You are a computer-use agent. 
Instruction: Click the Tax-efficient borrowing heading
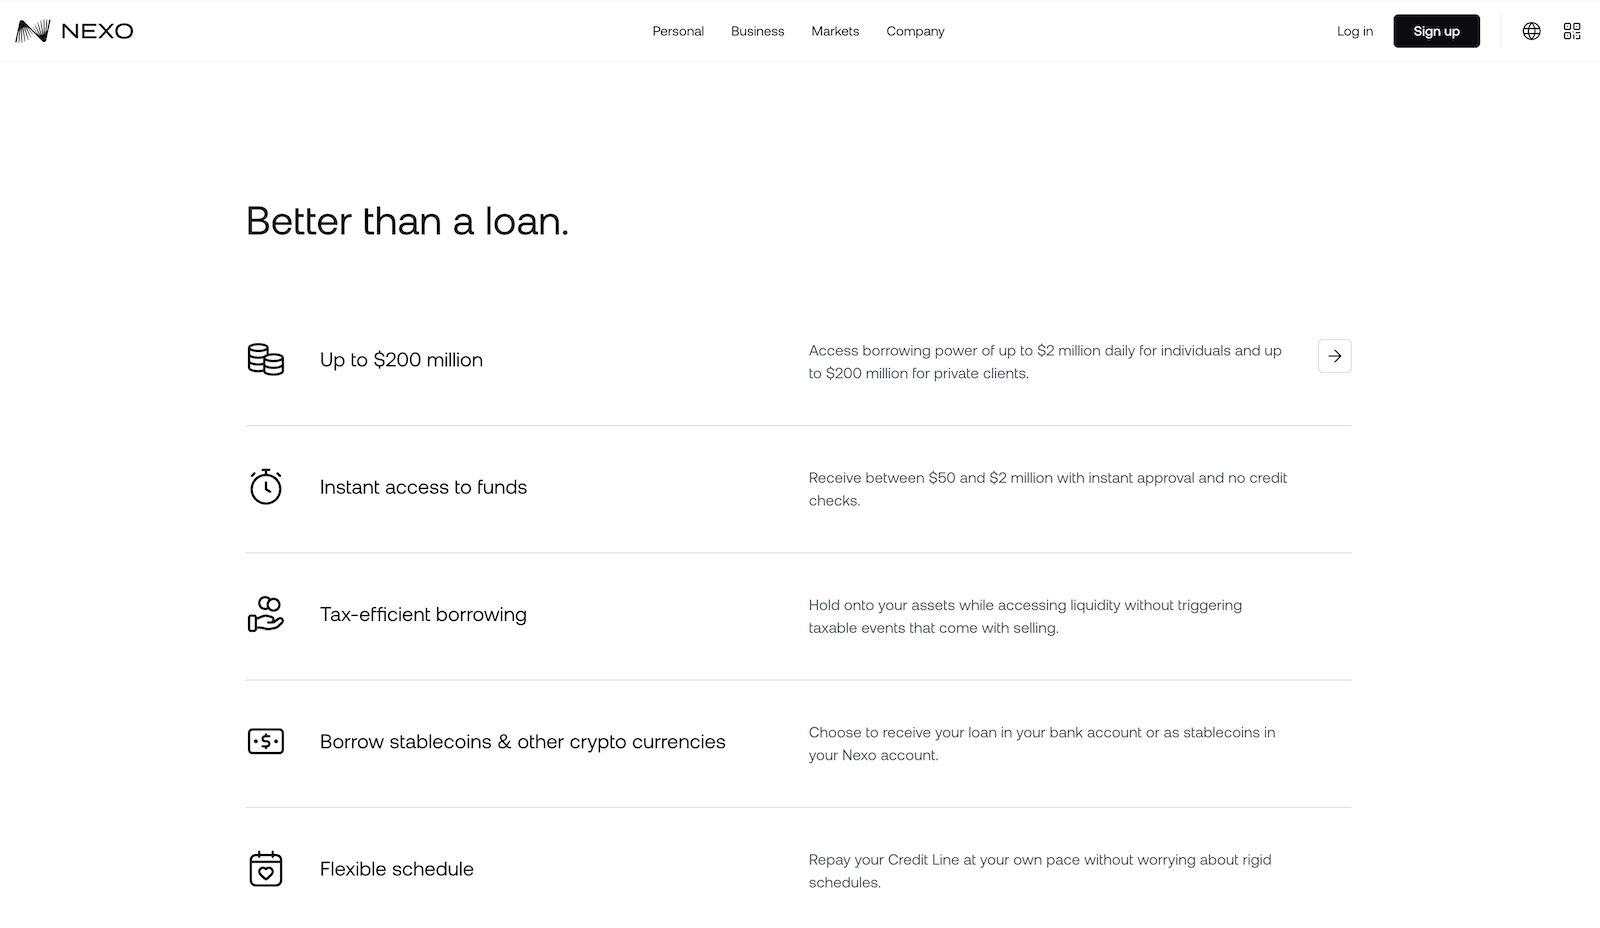point(423,614)
